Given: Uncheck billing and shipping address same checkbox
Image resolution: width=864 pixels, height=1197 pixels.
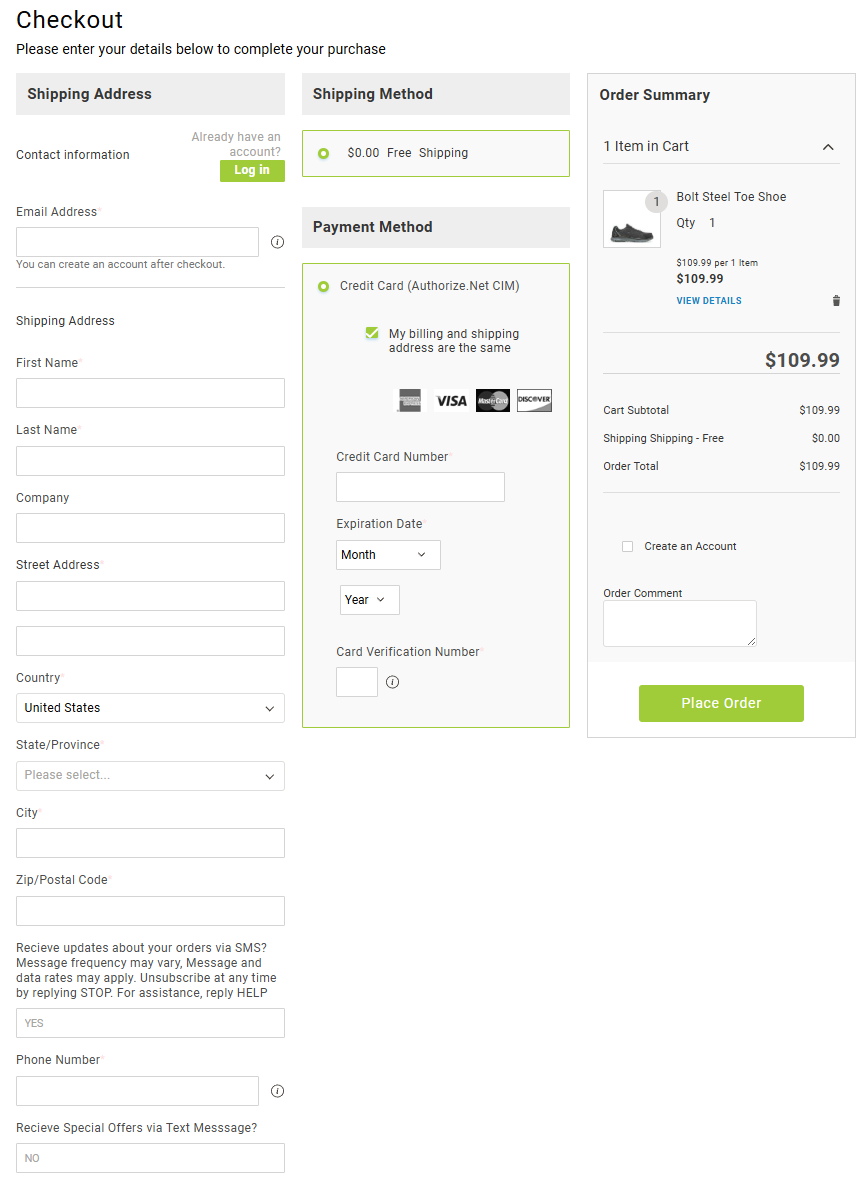Looking at the screenshot, I should click(x=372, y=334).
